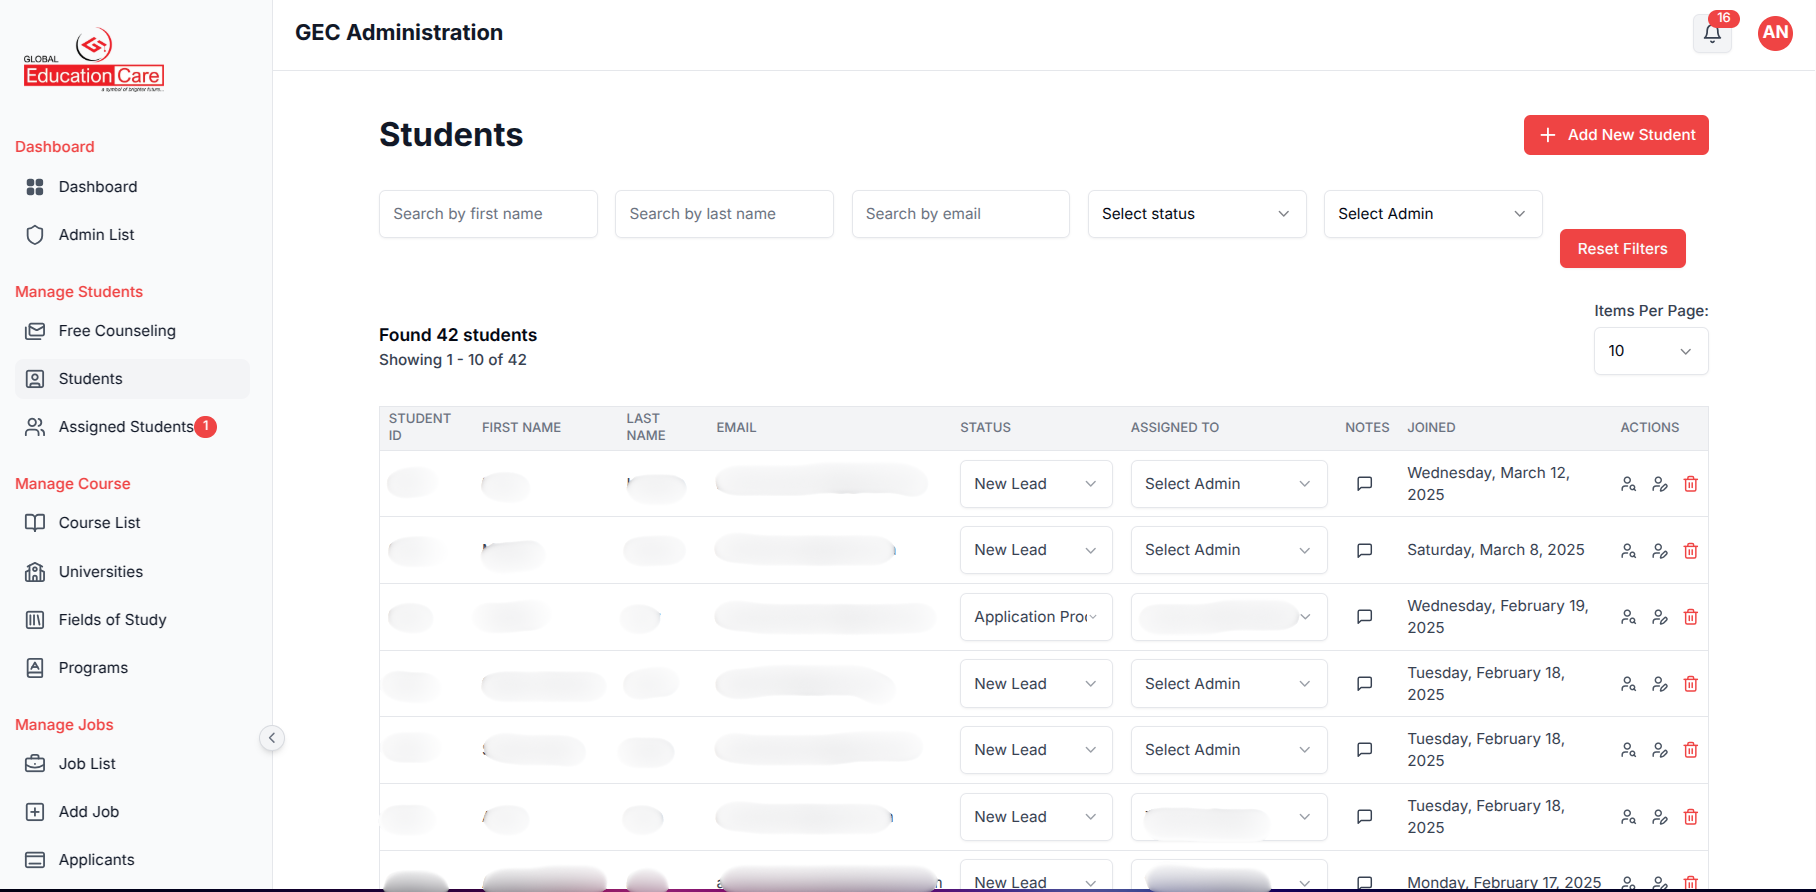Click the STATUS column header
Image resolution: width=1816 pixels, height=892 pixels.
click(x=985, y=427)
